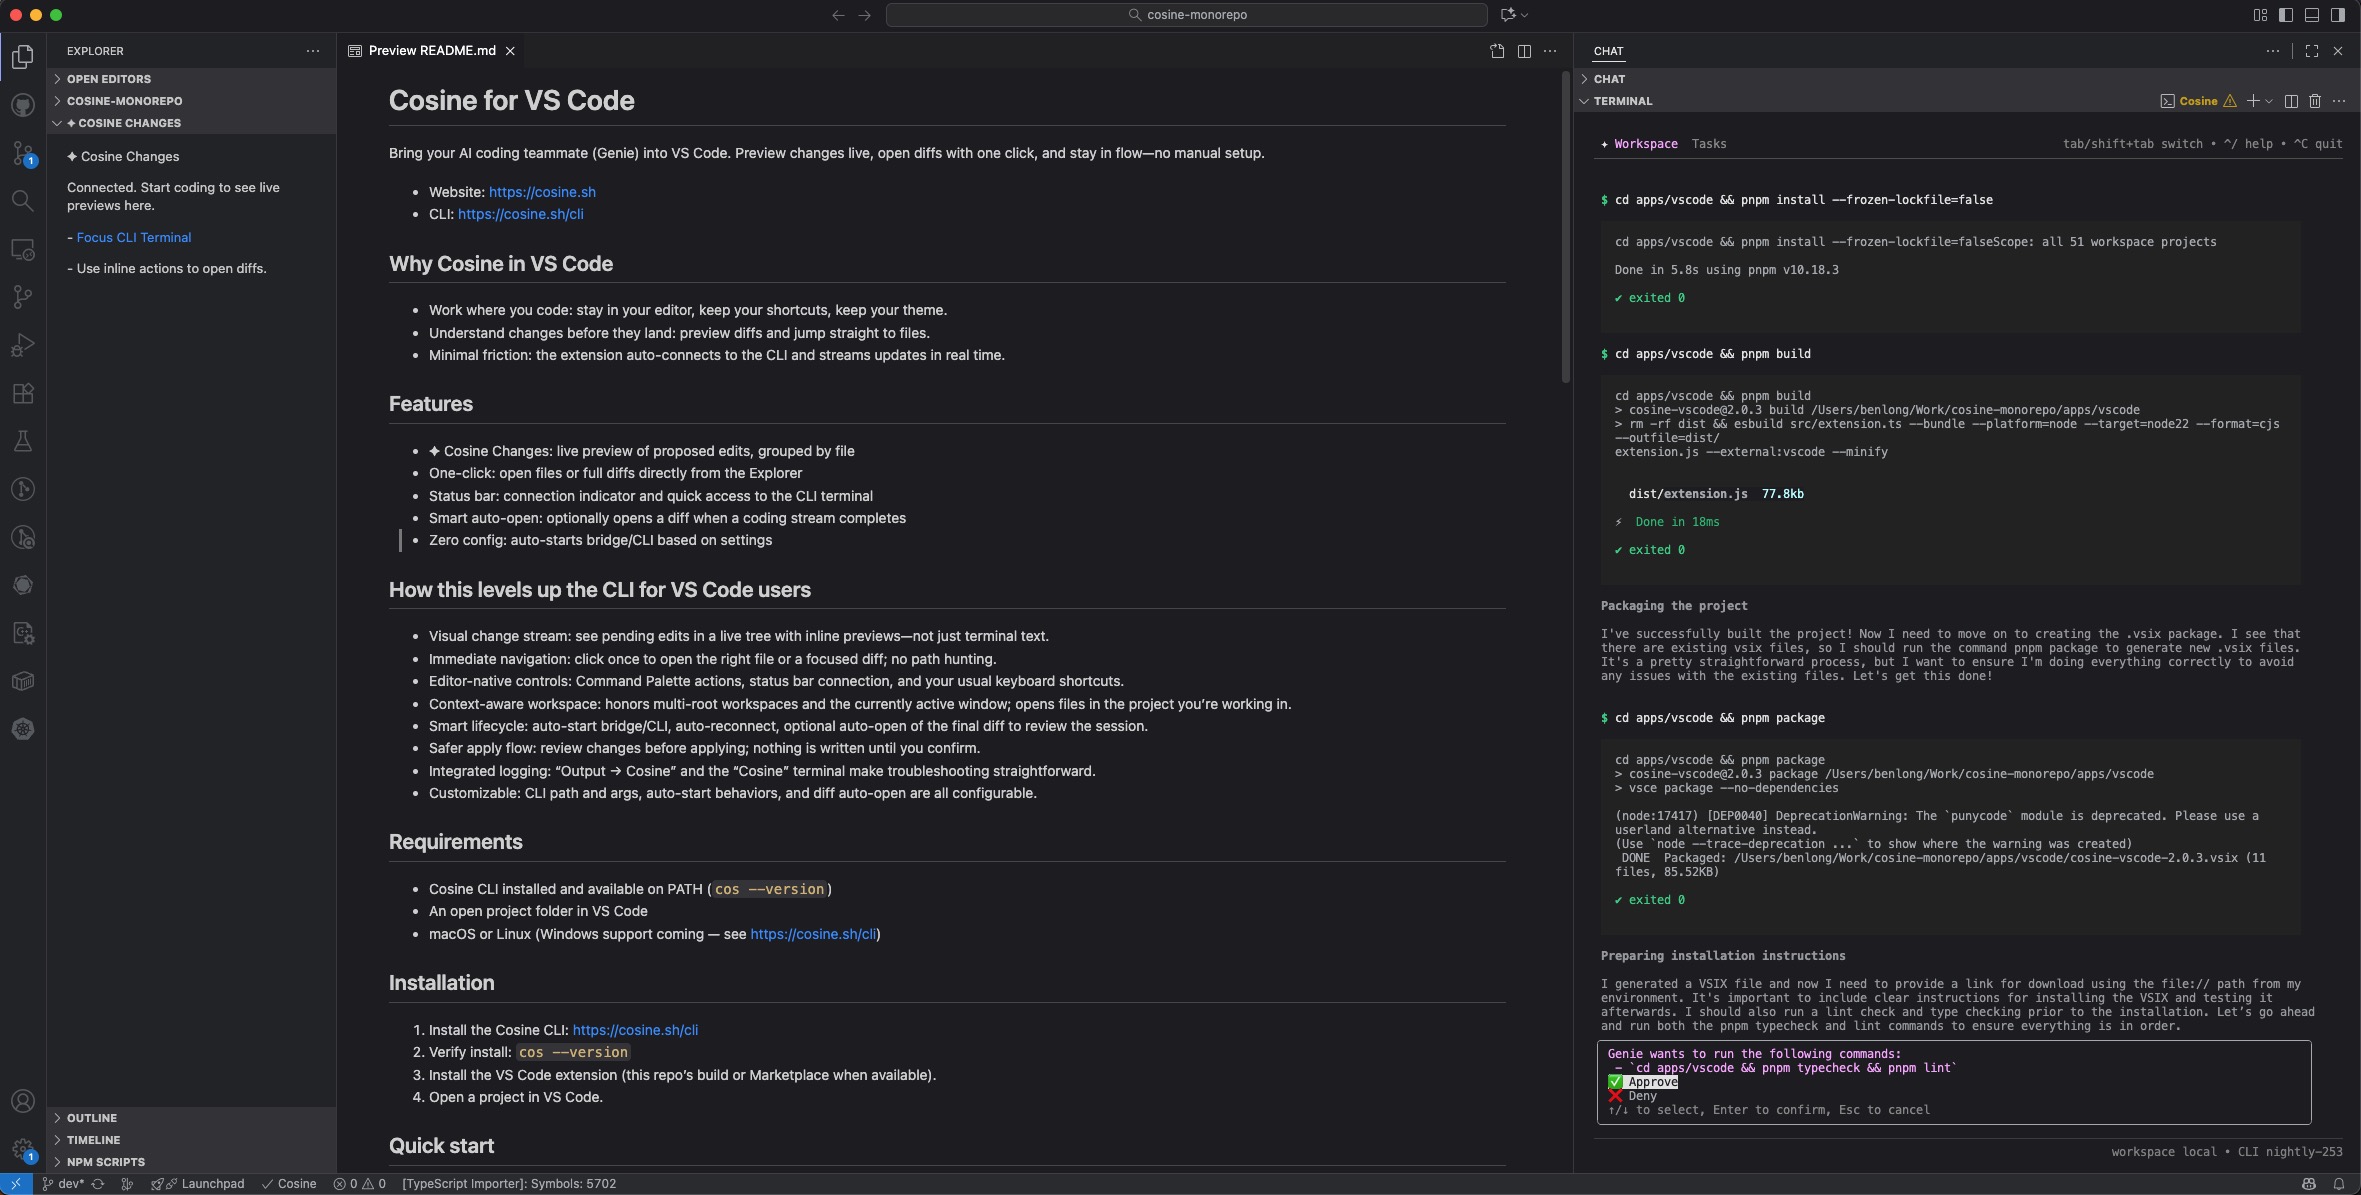2361x1195 pixels.
Task: Open the Source Control view with badge
Action: [x=23, y=153]
